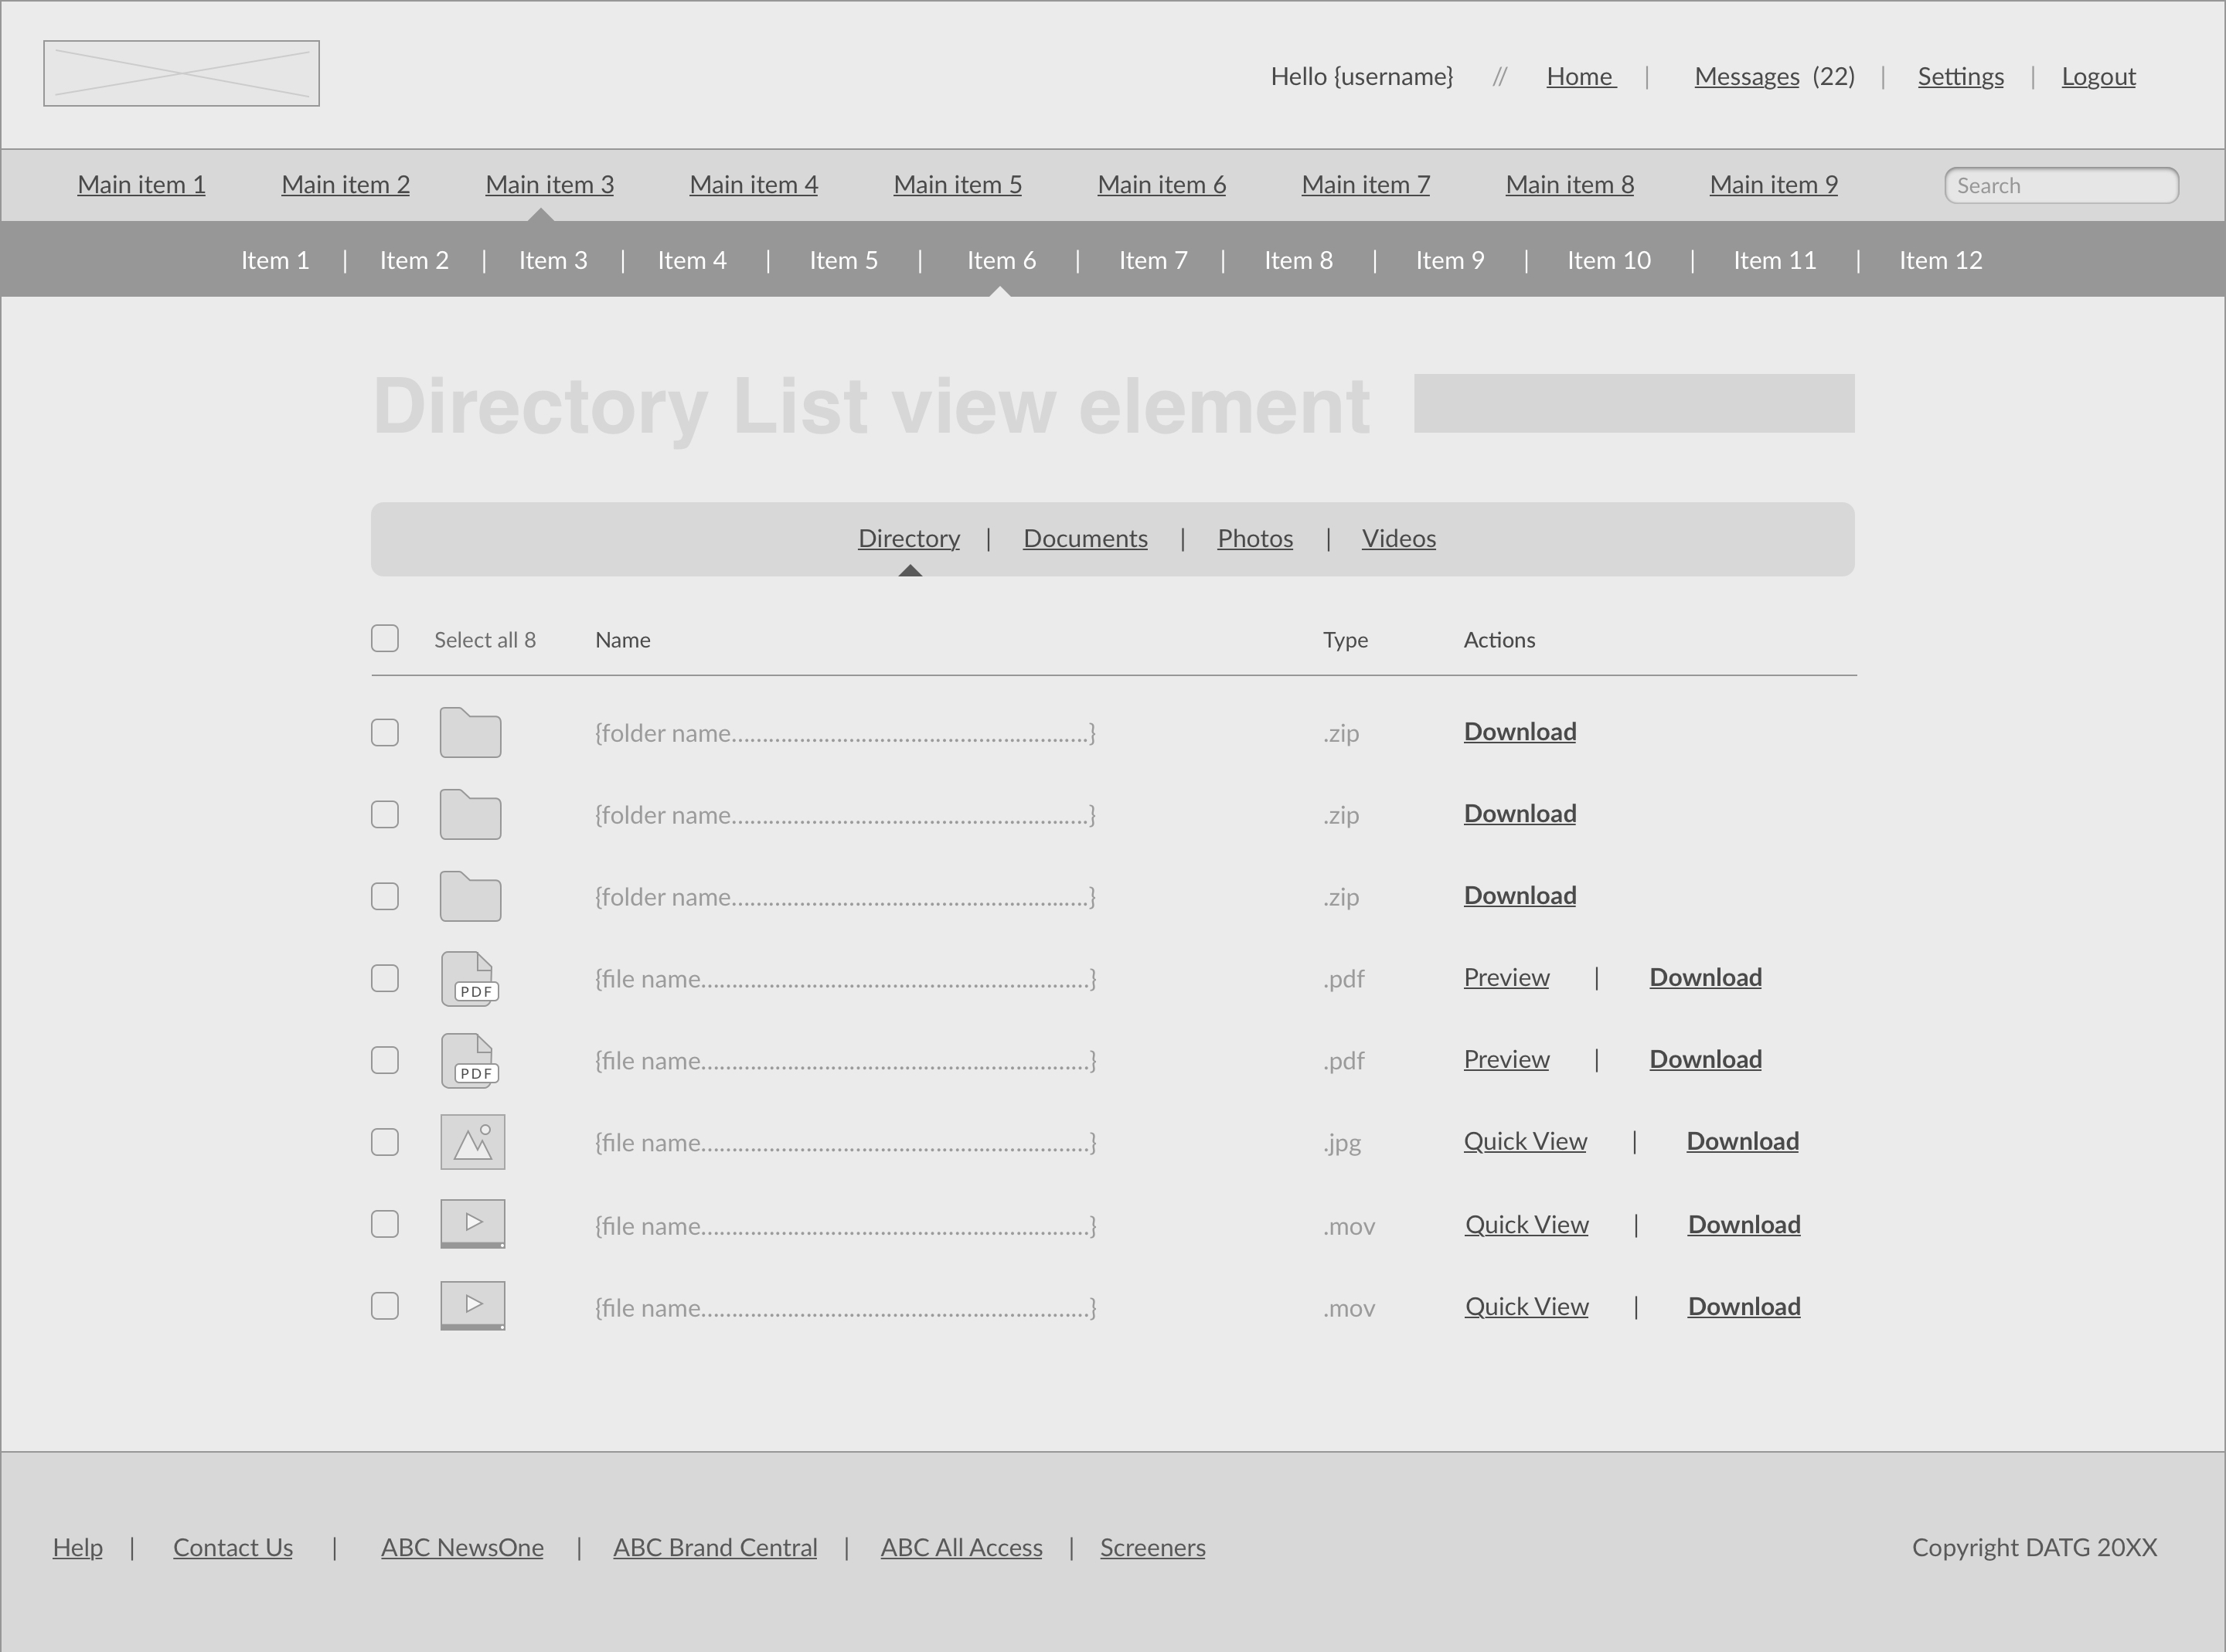Click Preview for the first PDF file

coord(1506,978)
